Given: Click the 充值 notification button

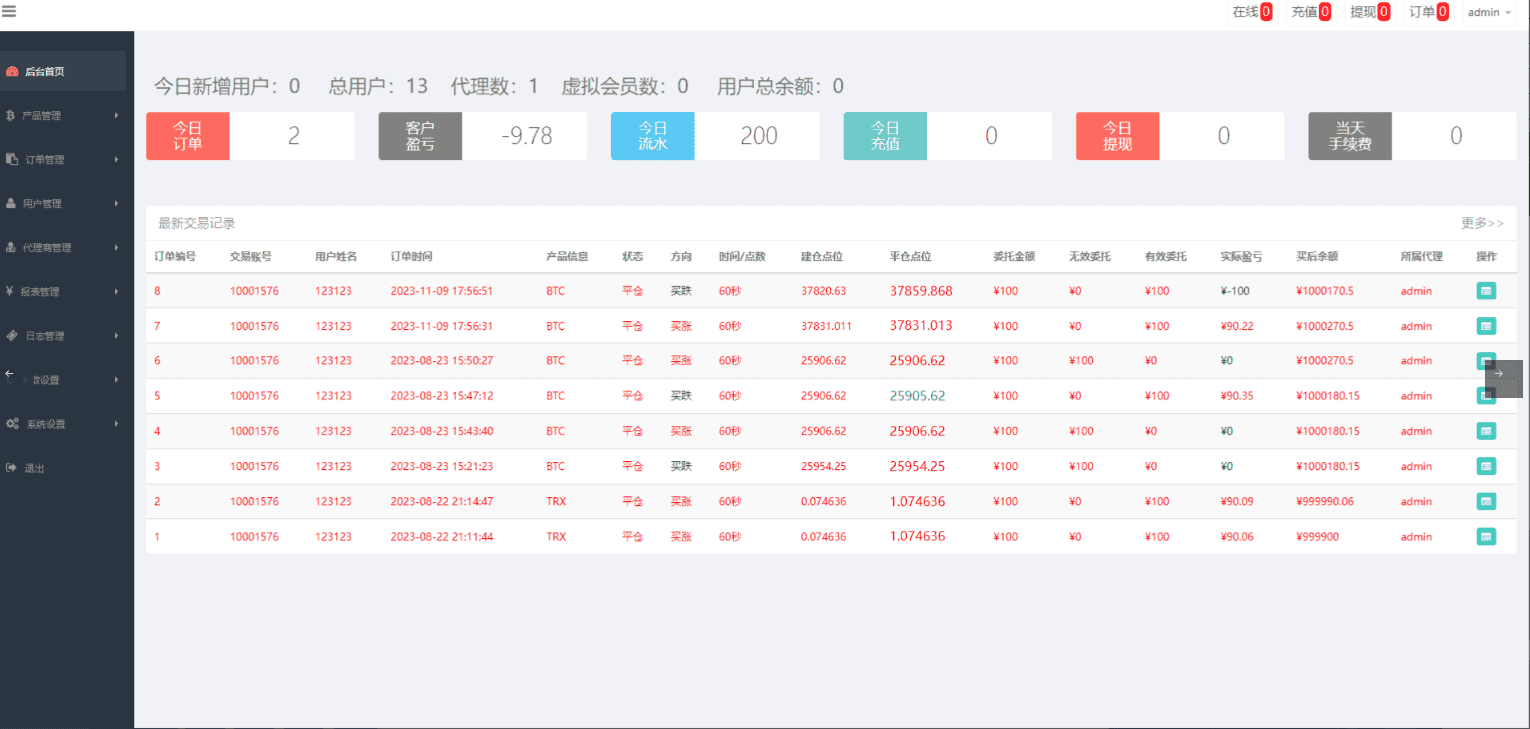Looking at the screenshot, I should pos(1310,13).
